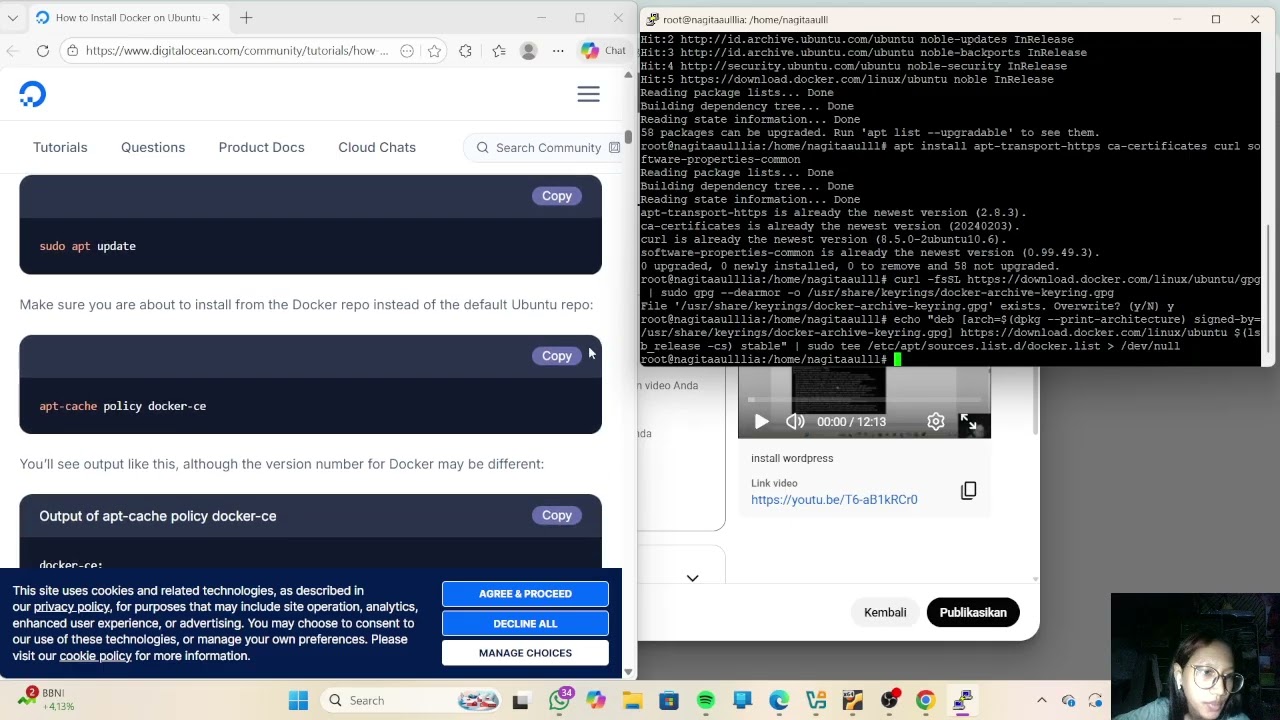Copy the 'apt-cache policy docker-ce' command
Viewport: 1280px width, 720px height.
pyautogui.click(x=557, y=356)
